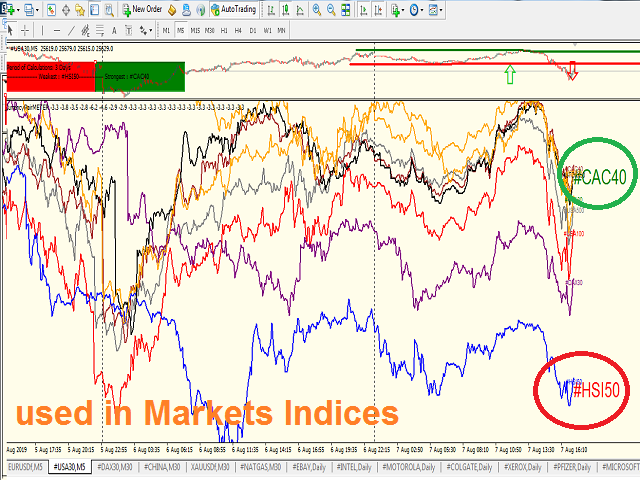Viewport: 640px width, 480px height.
Task: Switch chart to line chart style
Action: (x=300, y=10)
